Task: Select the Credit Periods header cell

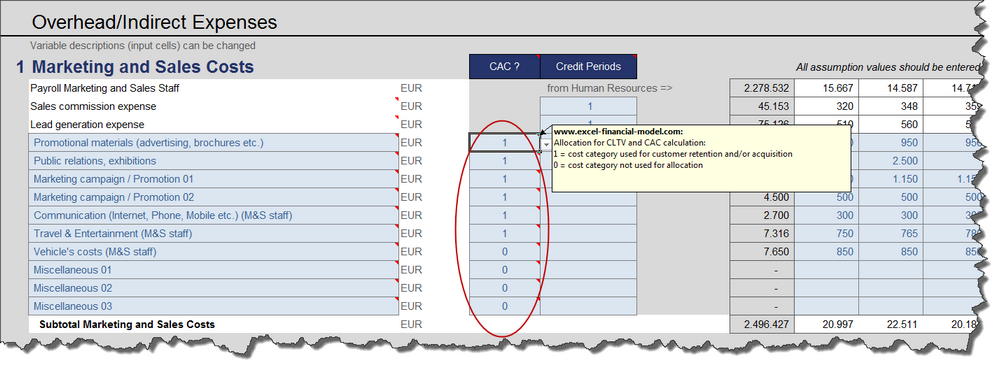Action: 589,66
